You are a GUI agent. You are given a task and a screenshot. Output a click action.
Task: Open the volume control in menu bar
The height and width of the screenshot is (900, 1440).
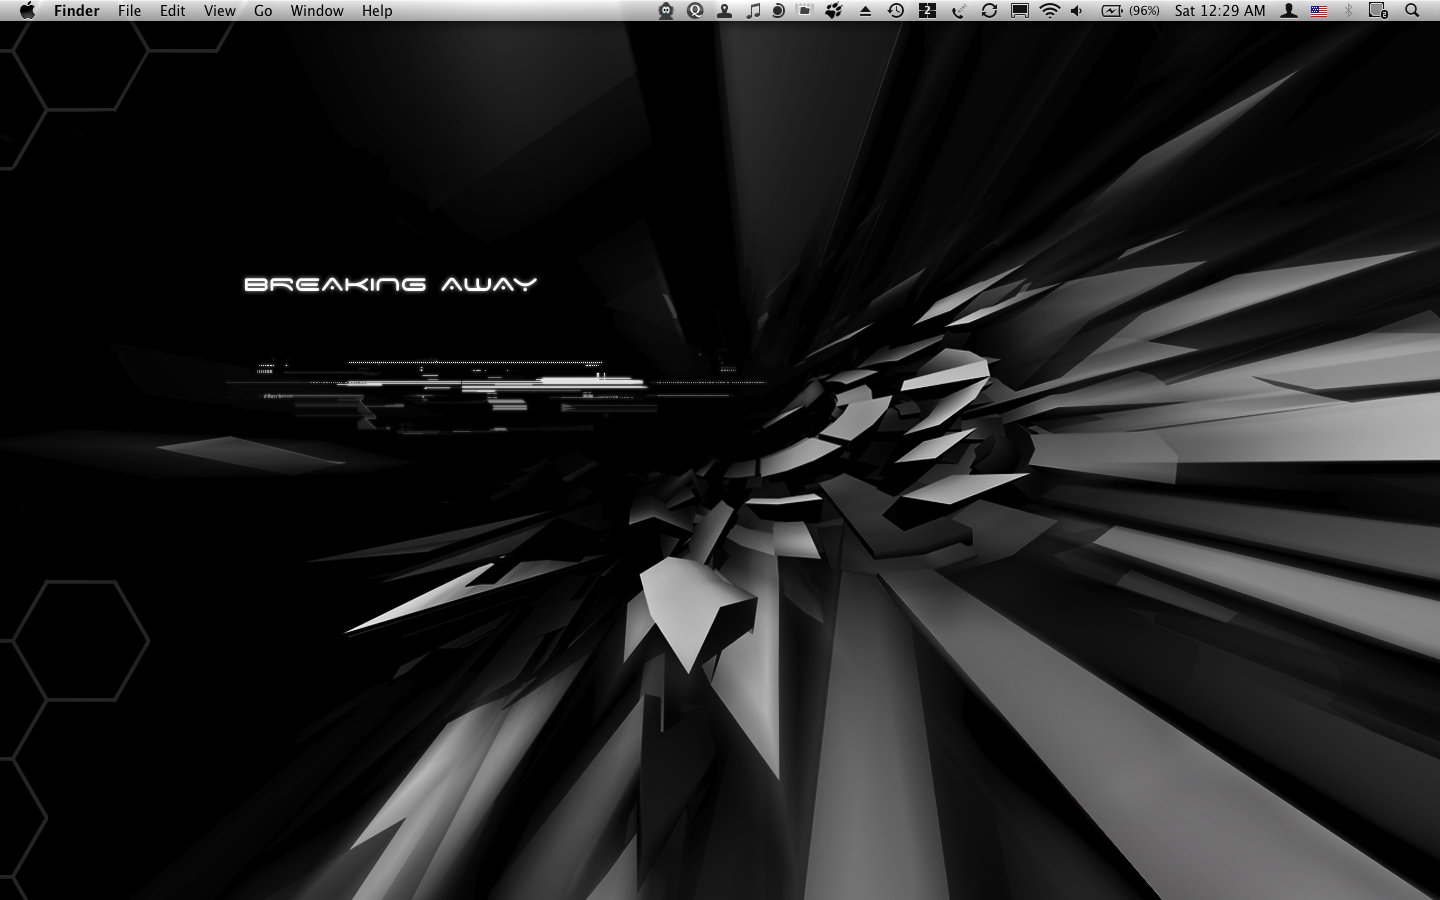1077,11
